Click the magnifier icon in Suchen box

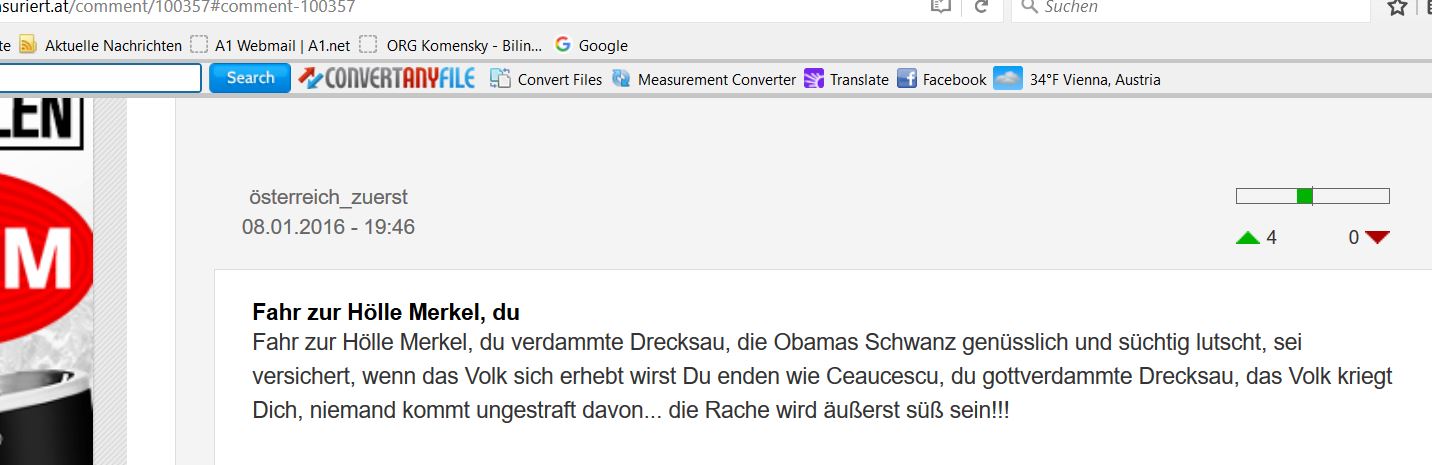(x=1029, y=7)
